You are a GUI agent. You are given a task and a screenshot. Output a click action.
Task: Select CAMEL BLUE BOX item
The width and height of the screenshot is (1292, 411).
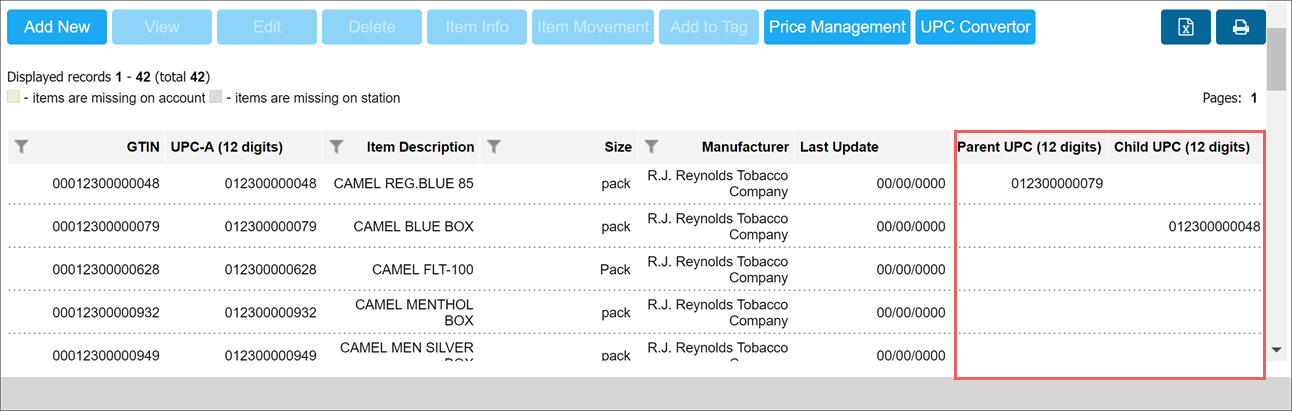tap(413, 226)
